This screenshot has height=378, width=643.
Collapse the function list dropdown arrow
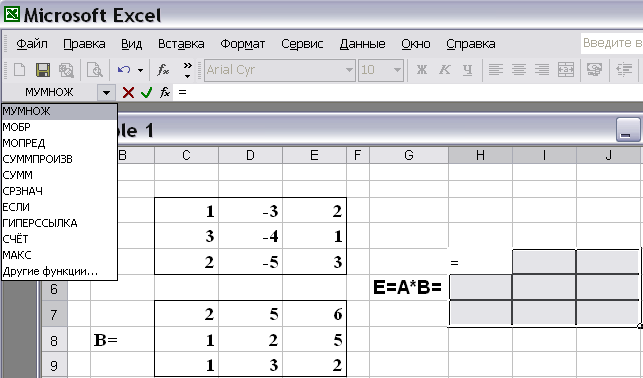point(106,93)
